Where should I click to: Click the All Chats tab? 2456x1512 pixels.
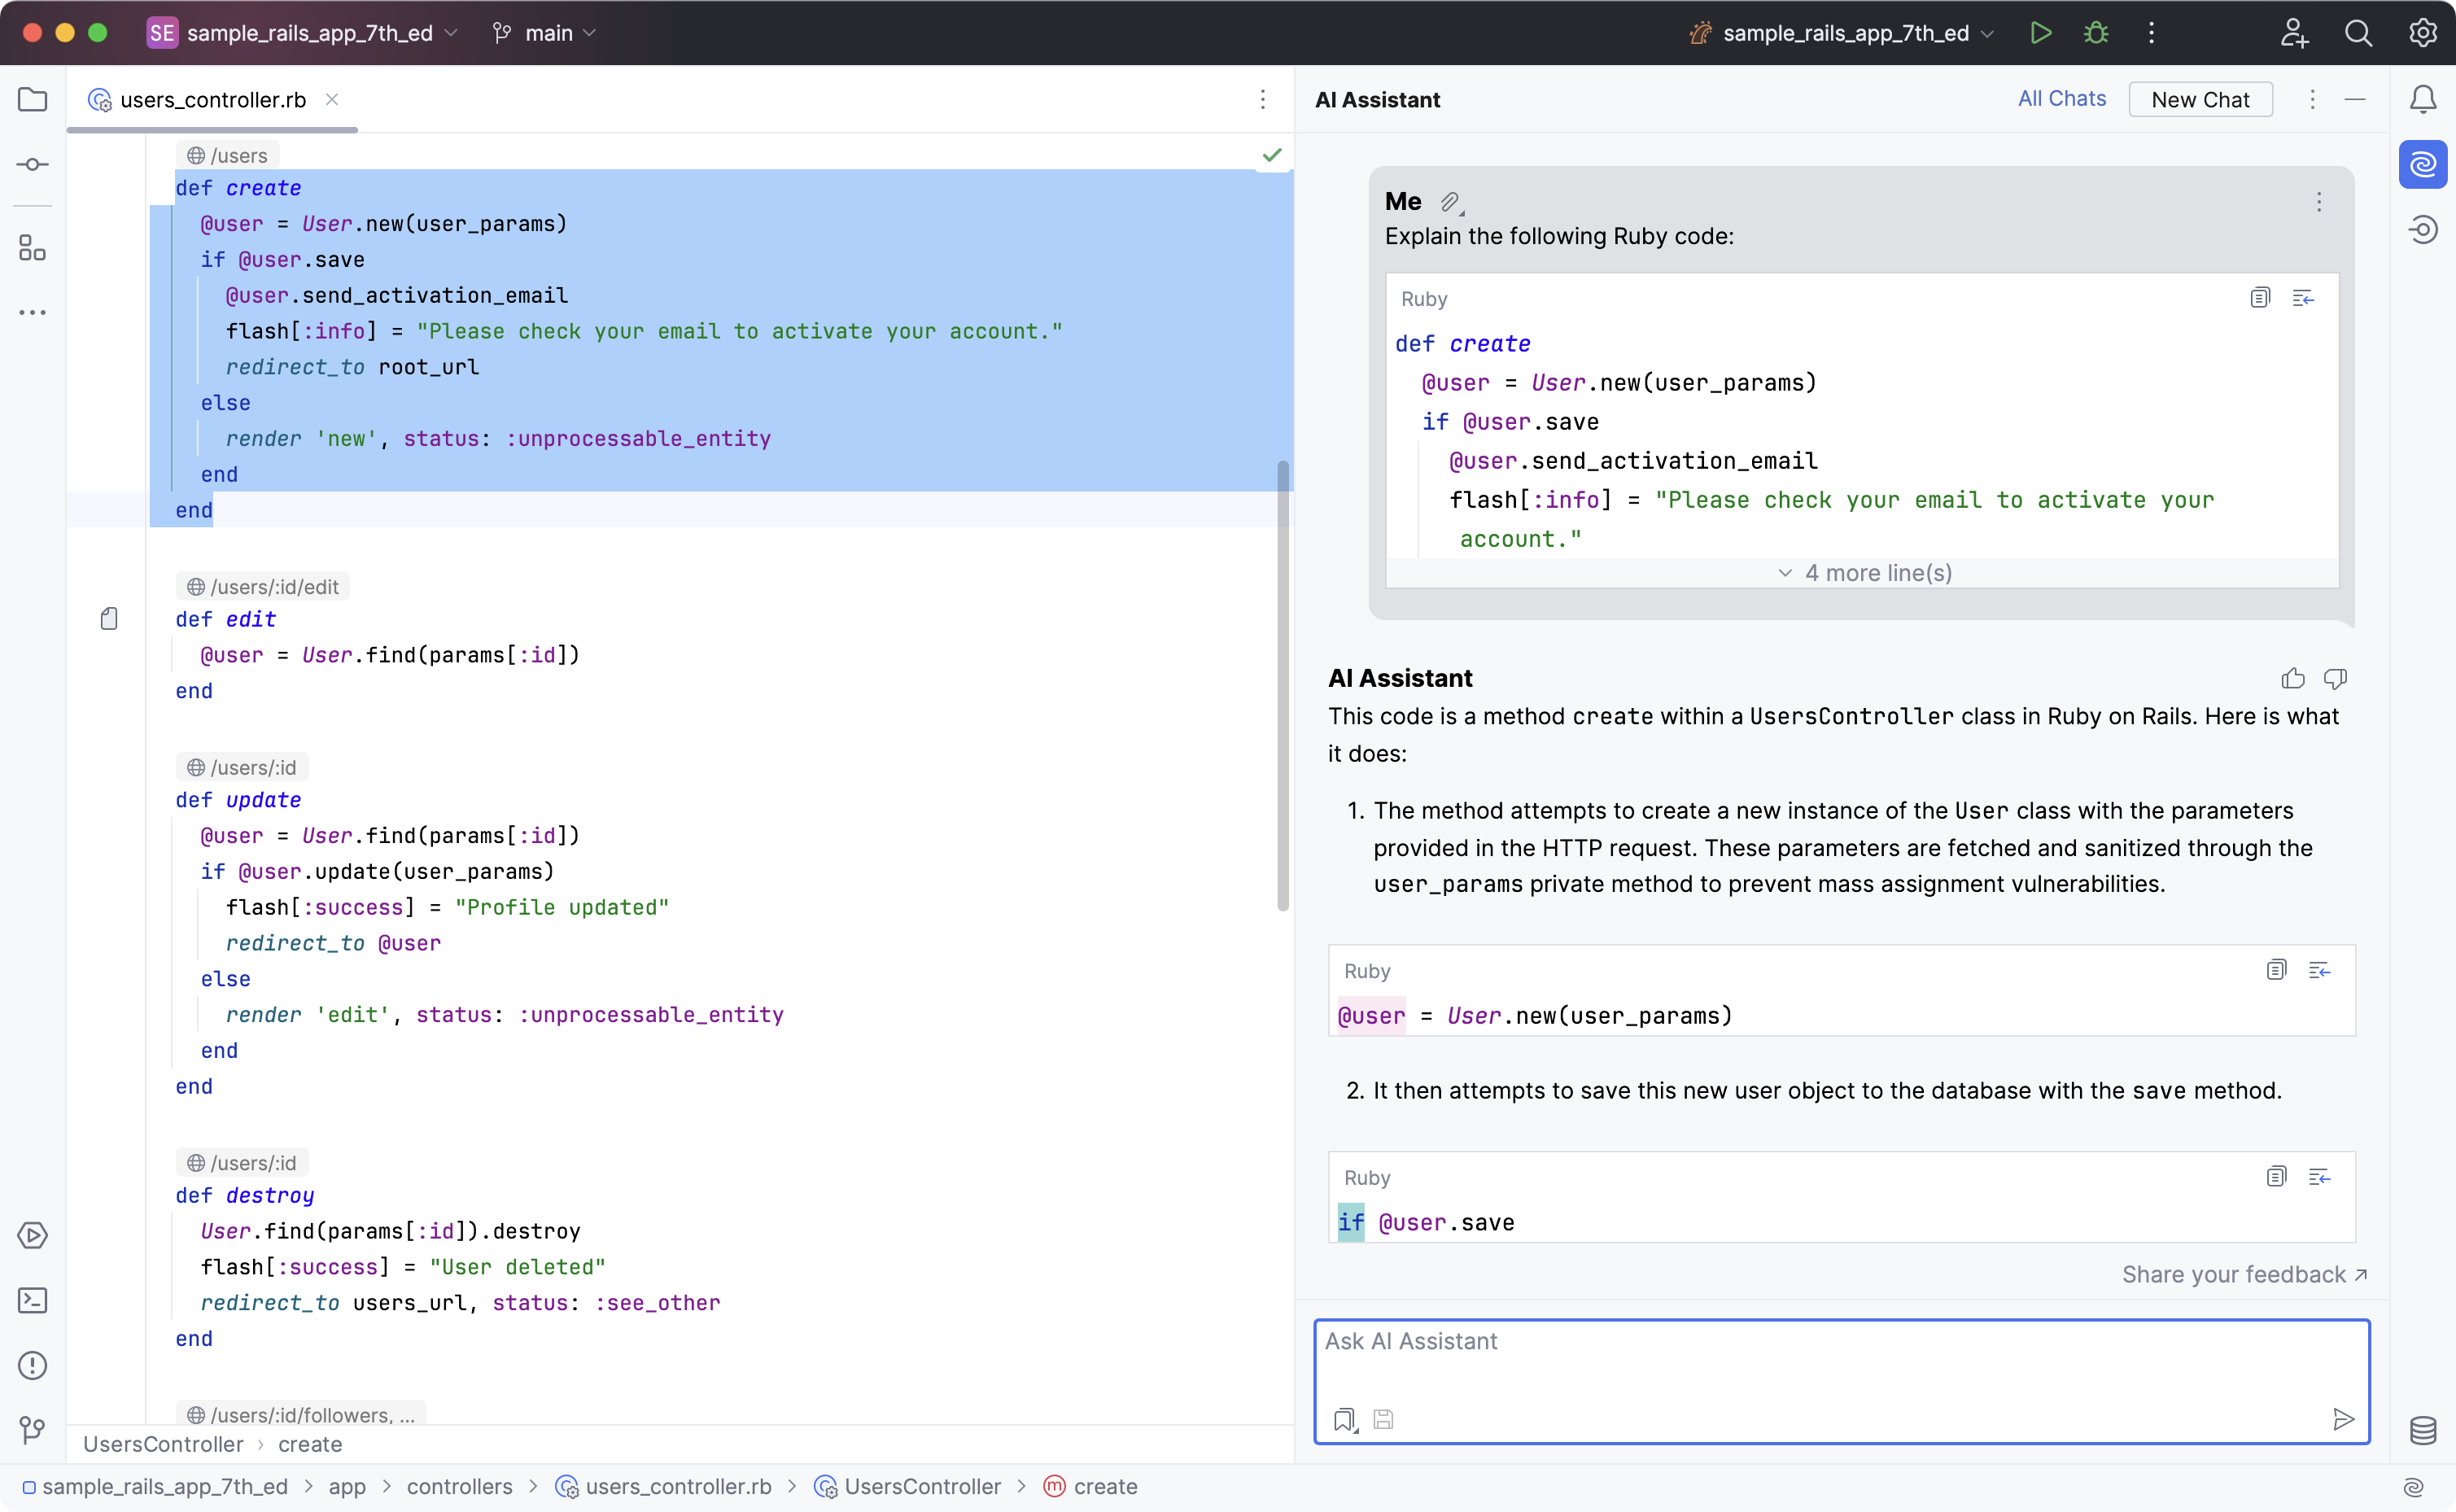pos(2061,98)
